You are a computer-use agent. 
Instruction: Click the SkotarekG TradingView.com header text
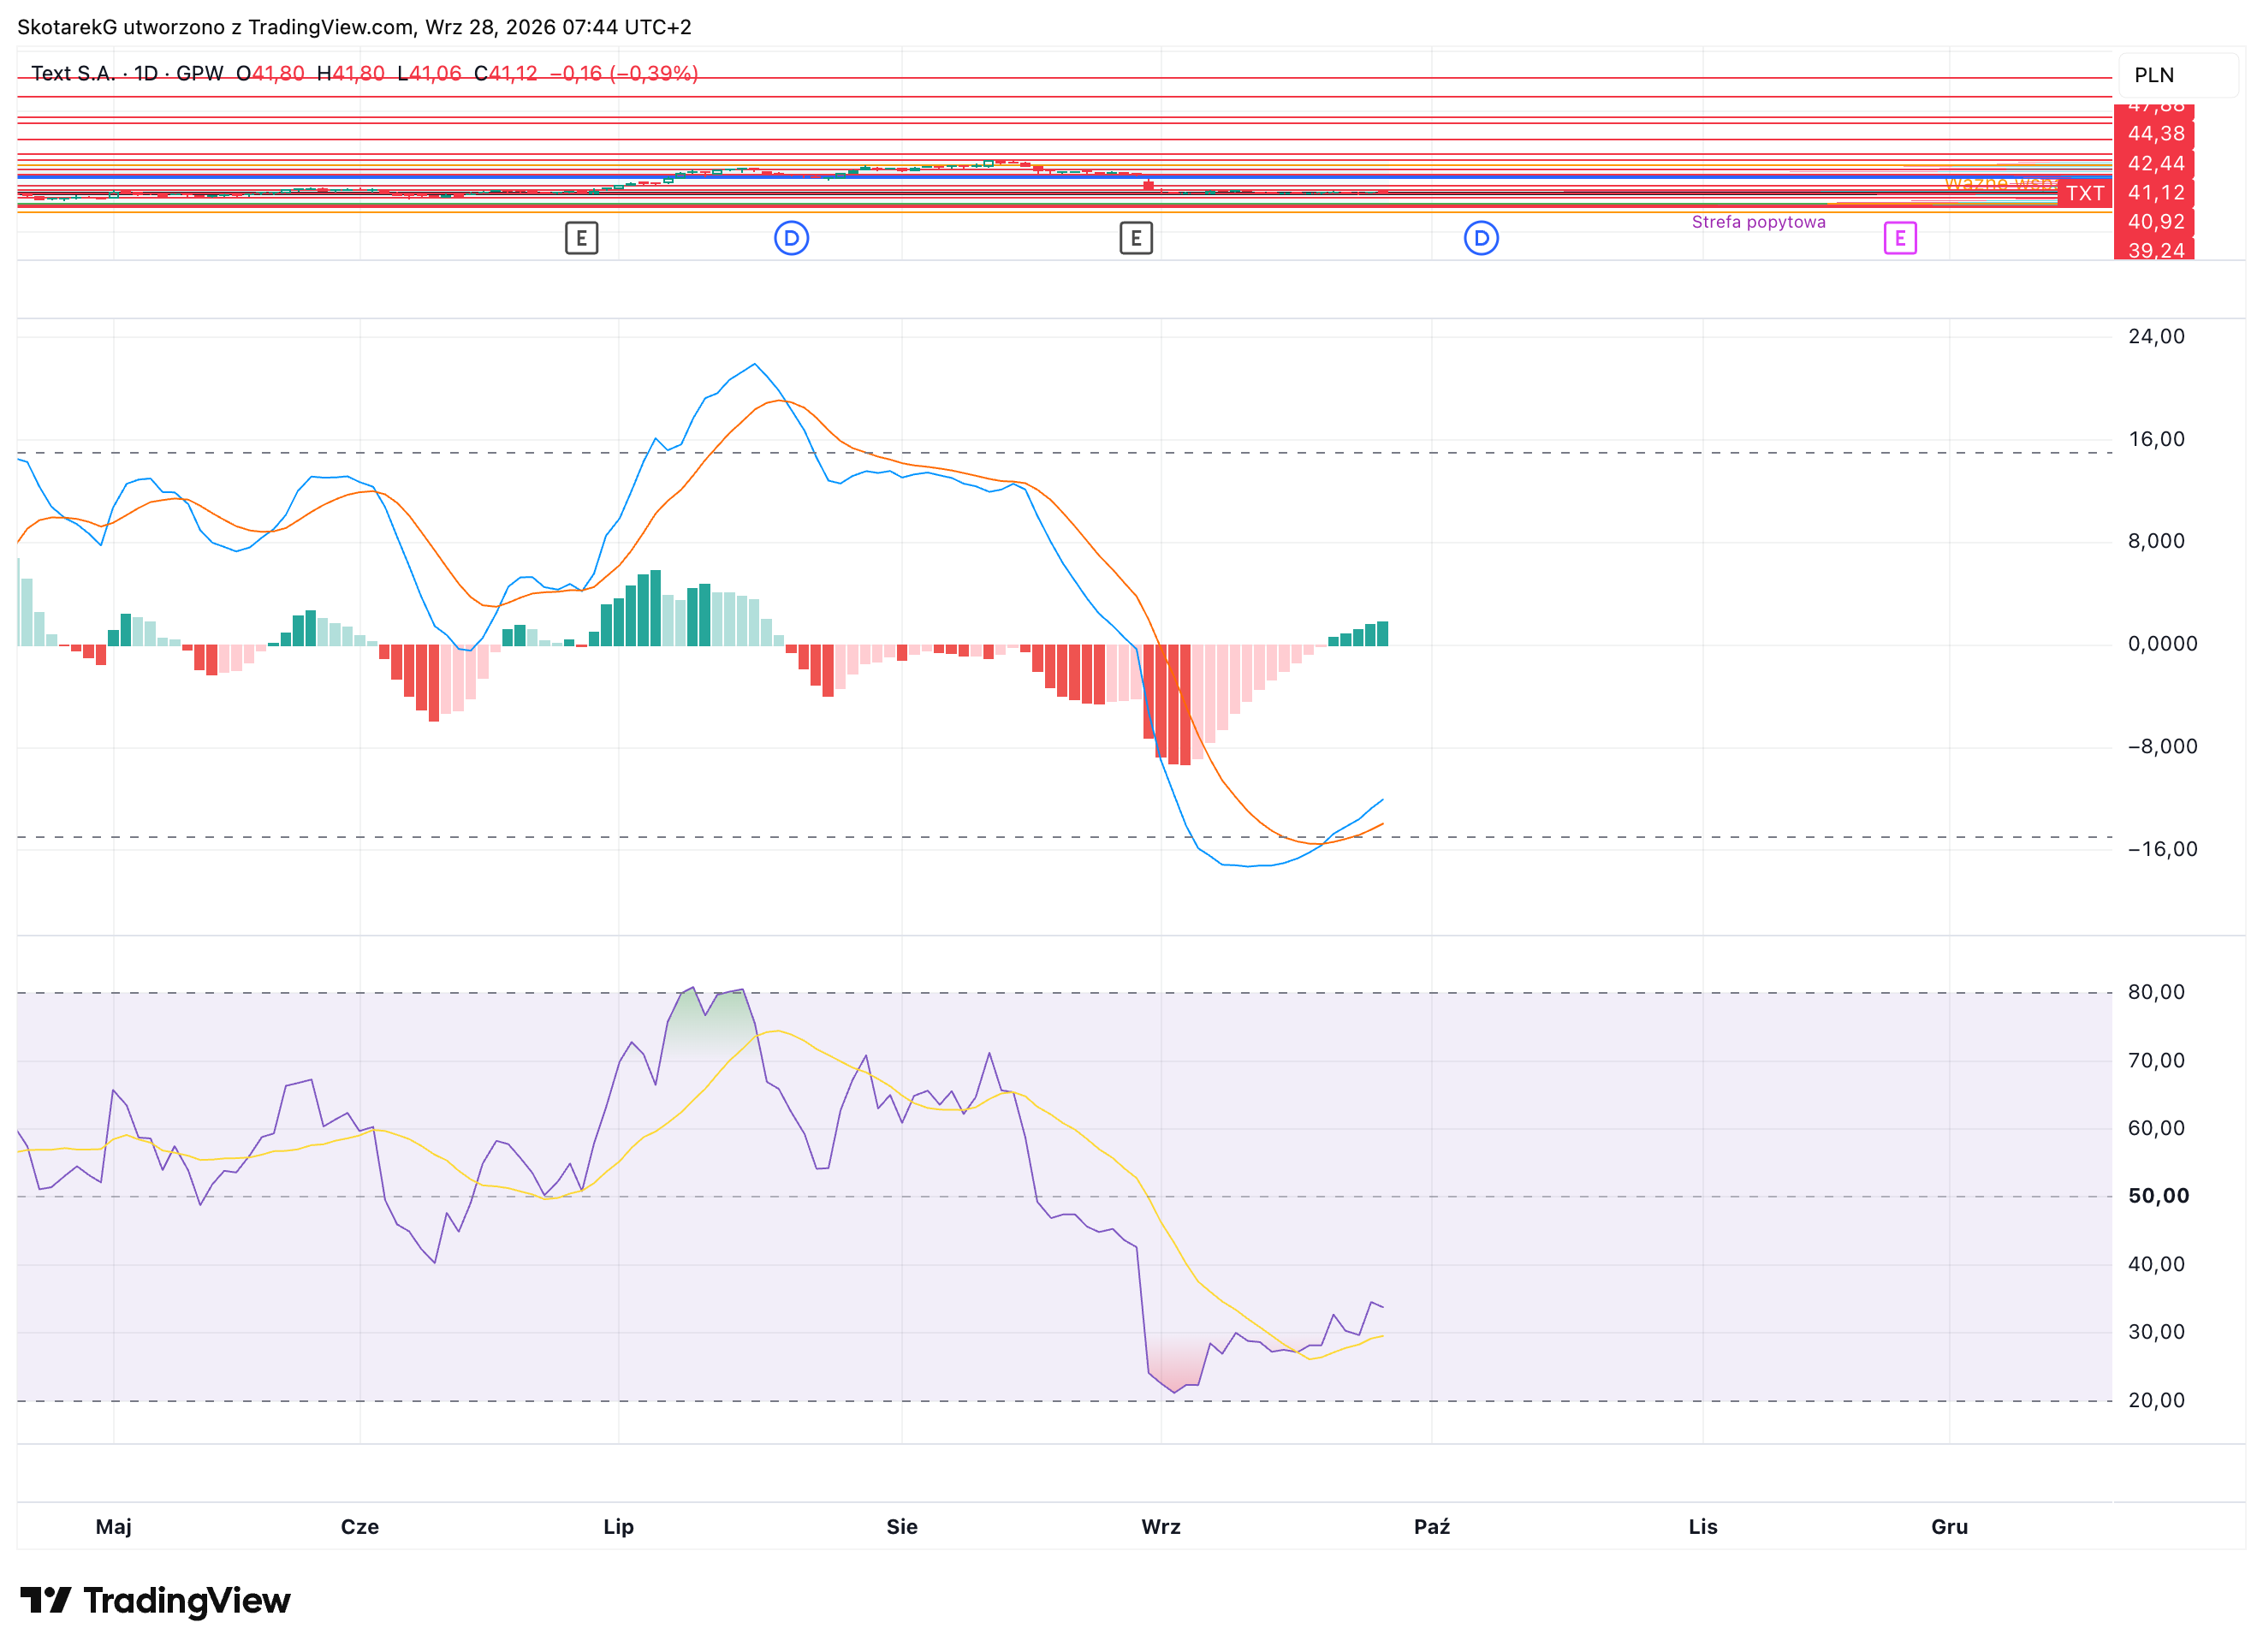click(x=354, y=27)
